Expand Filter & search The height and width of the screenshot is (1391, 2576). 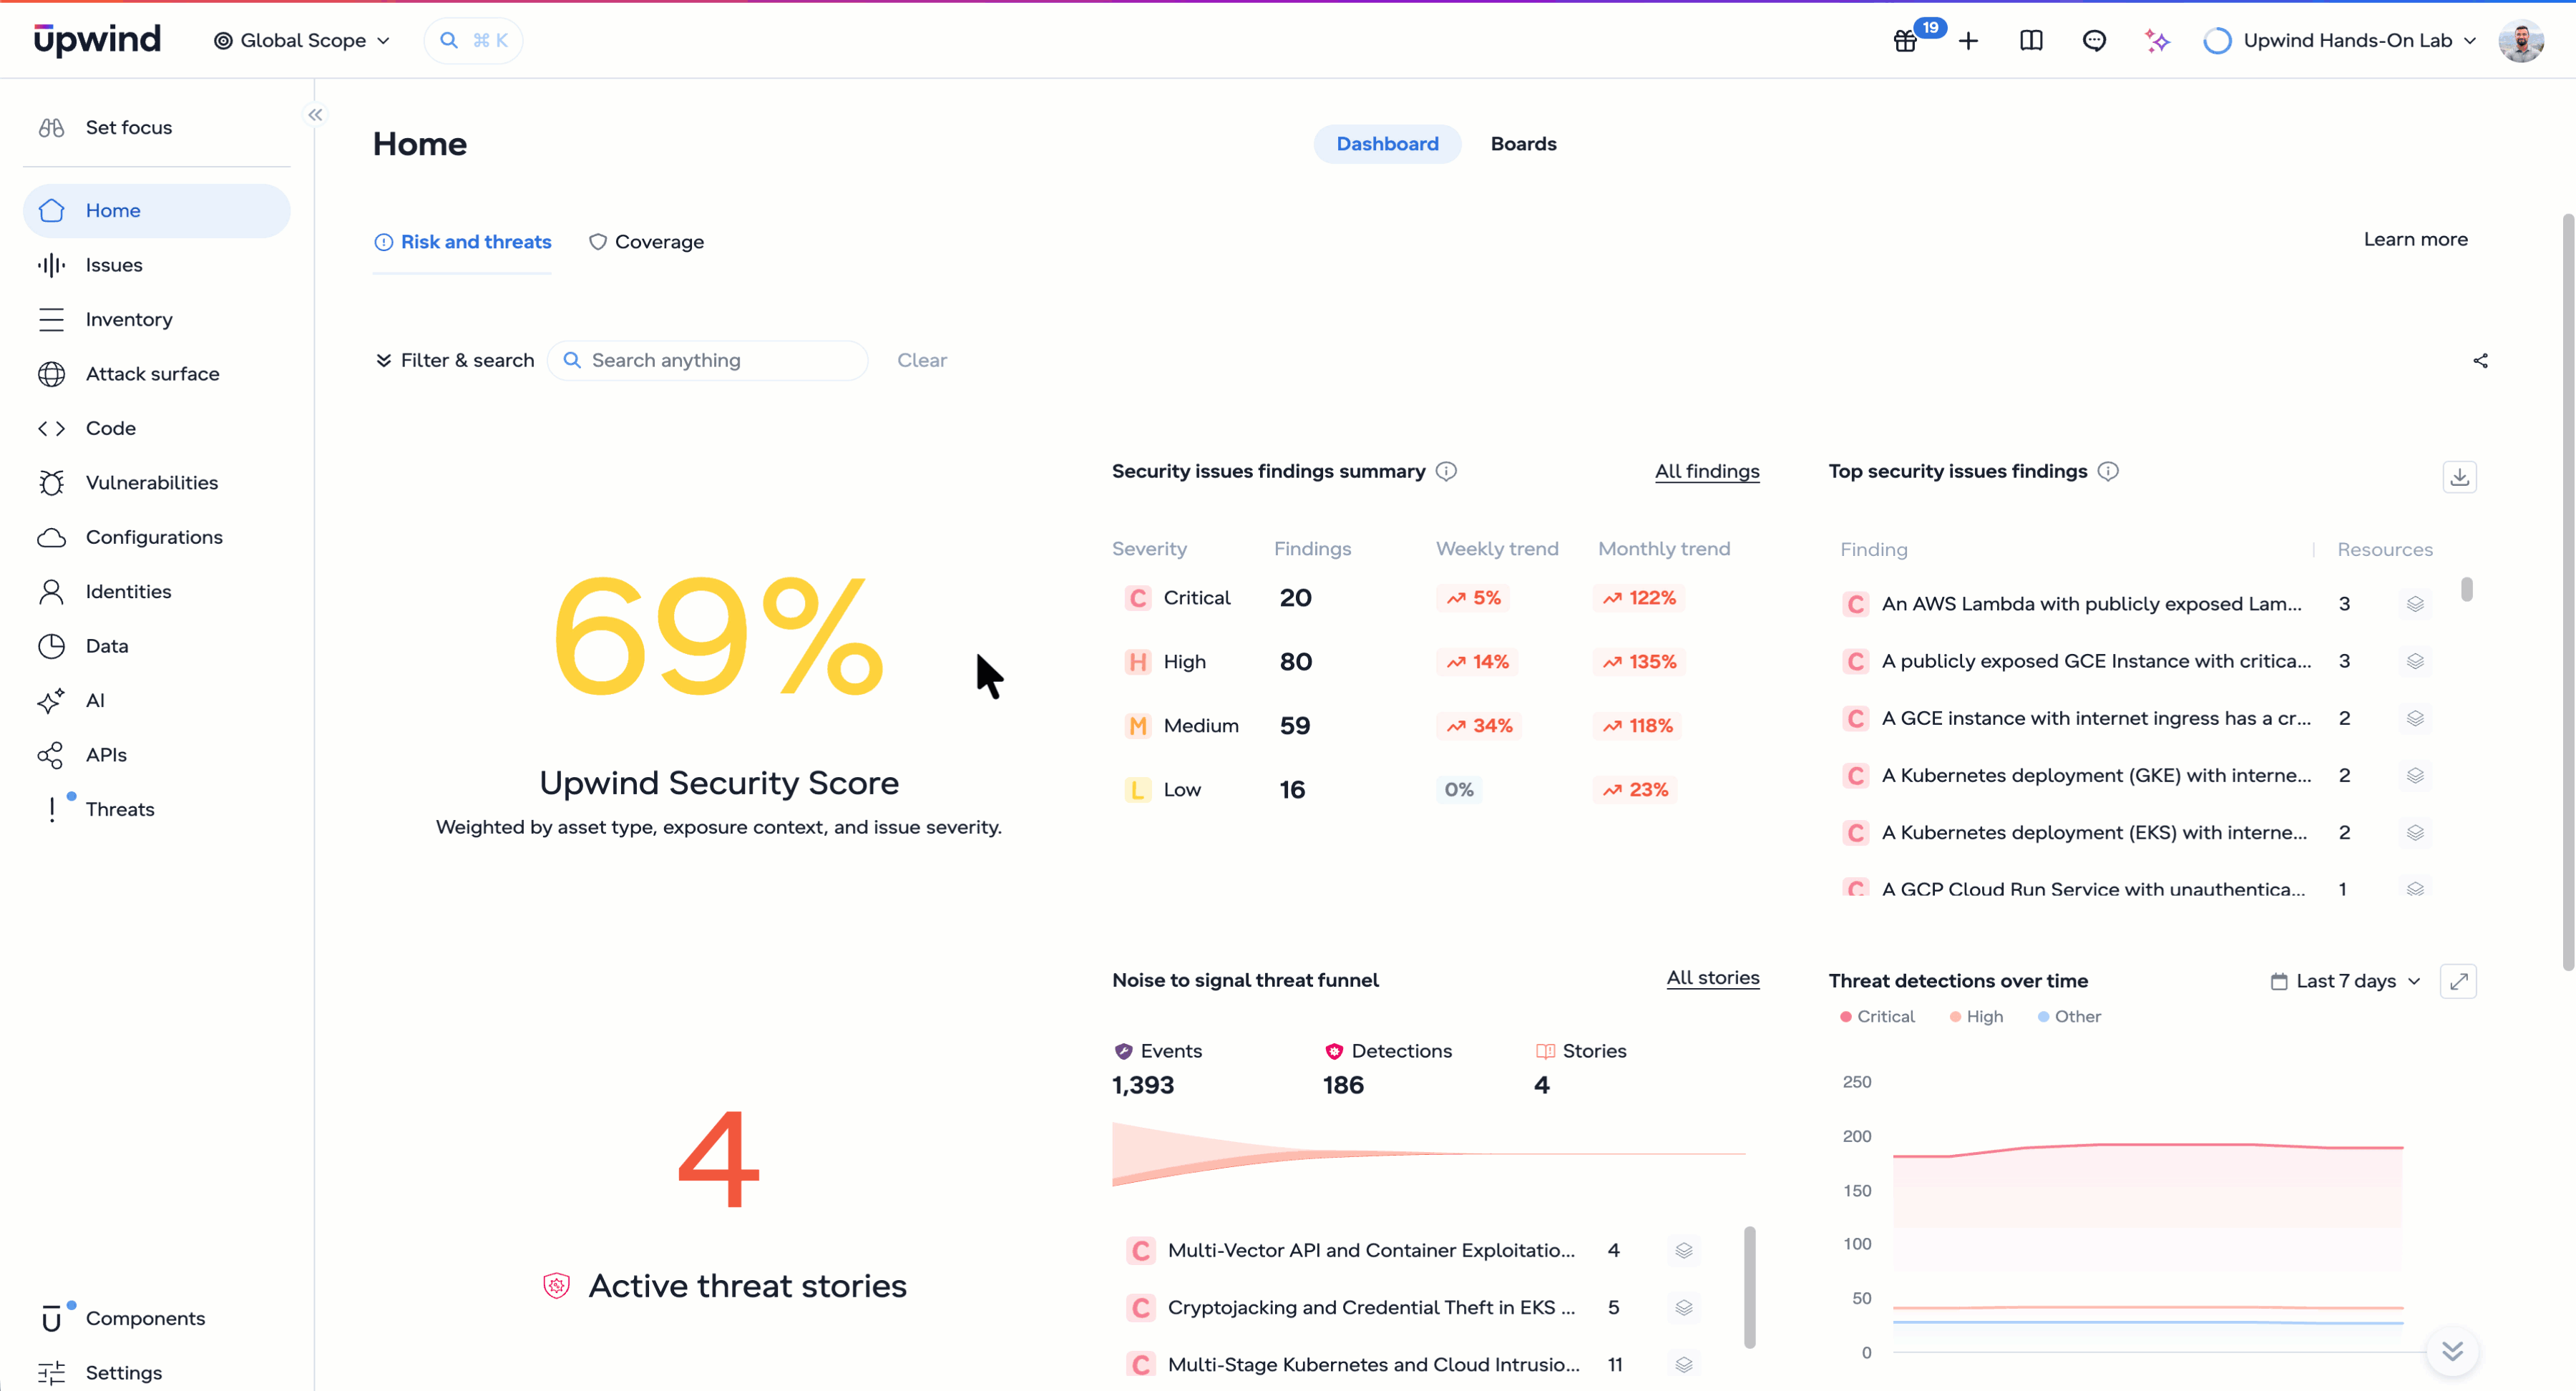point(454,360)
